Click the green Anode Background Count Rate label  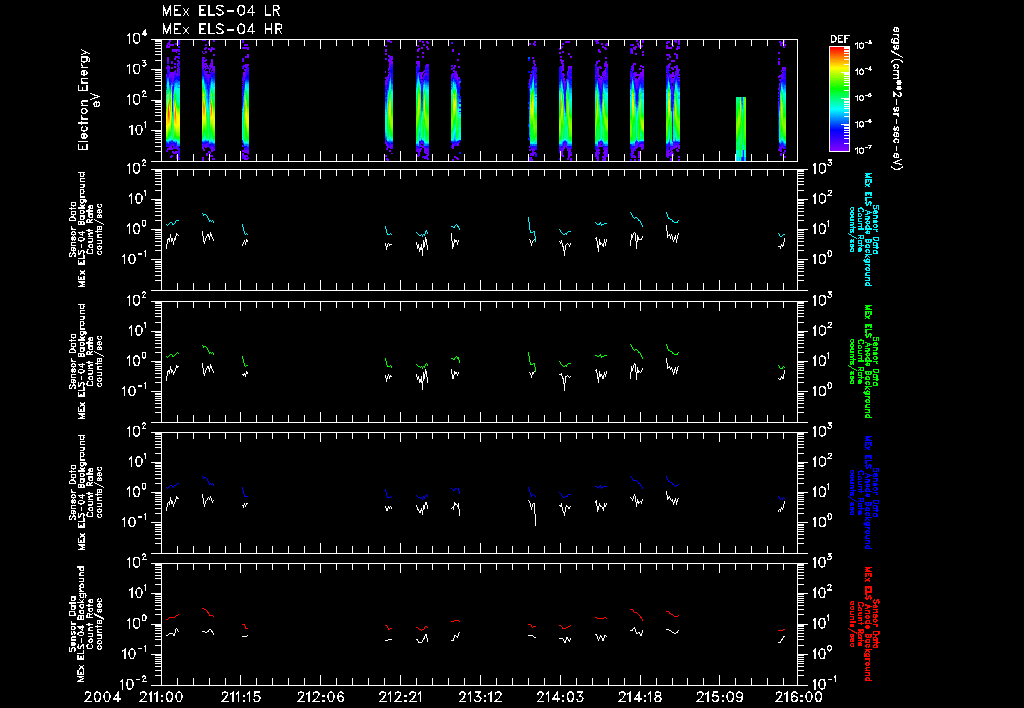click(x=863, y=361)
